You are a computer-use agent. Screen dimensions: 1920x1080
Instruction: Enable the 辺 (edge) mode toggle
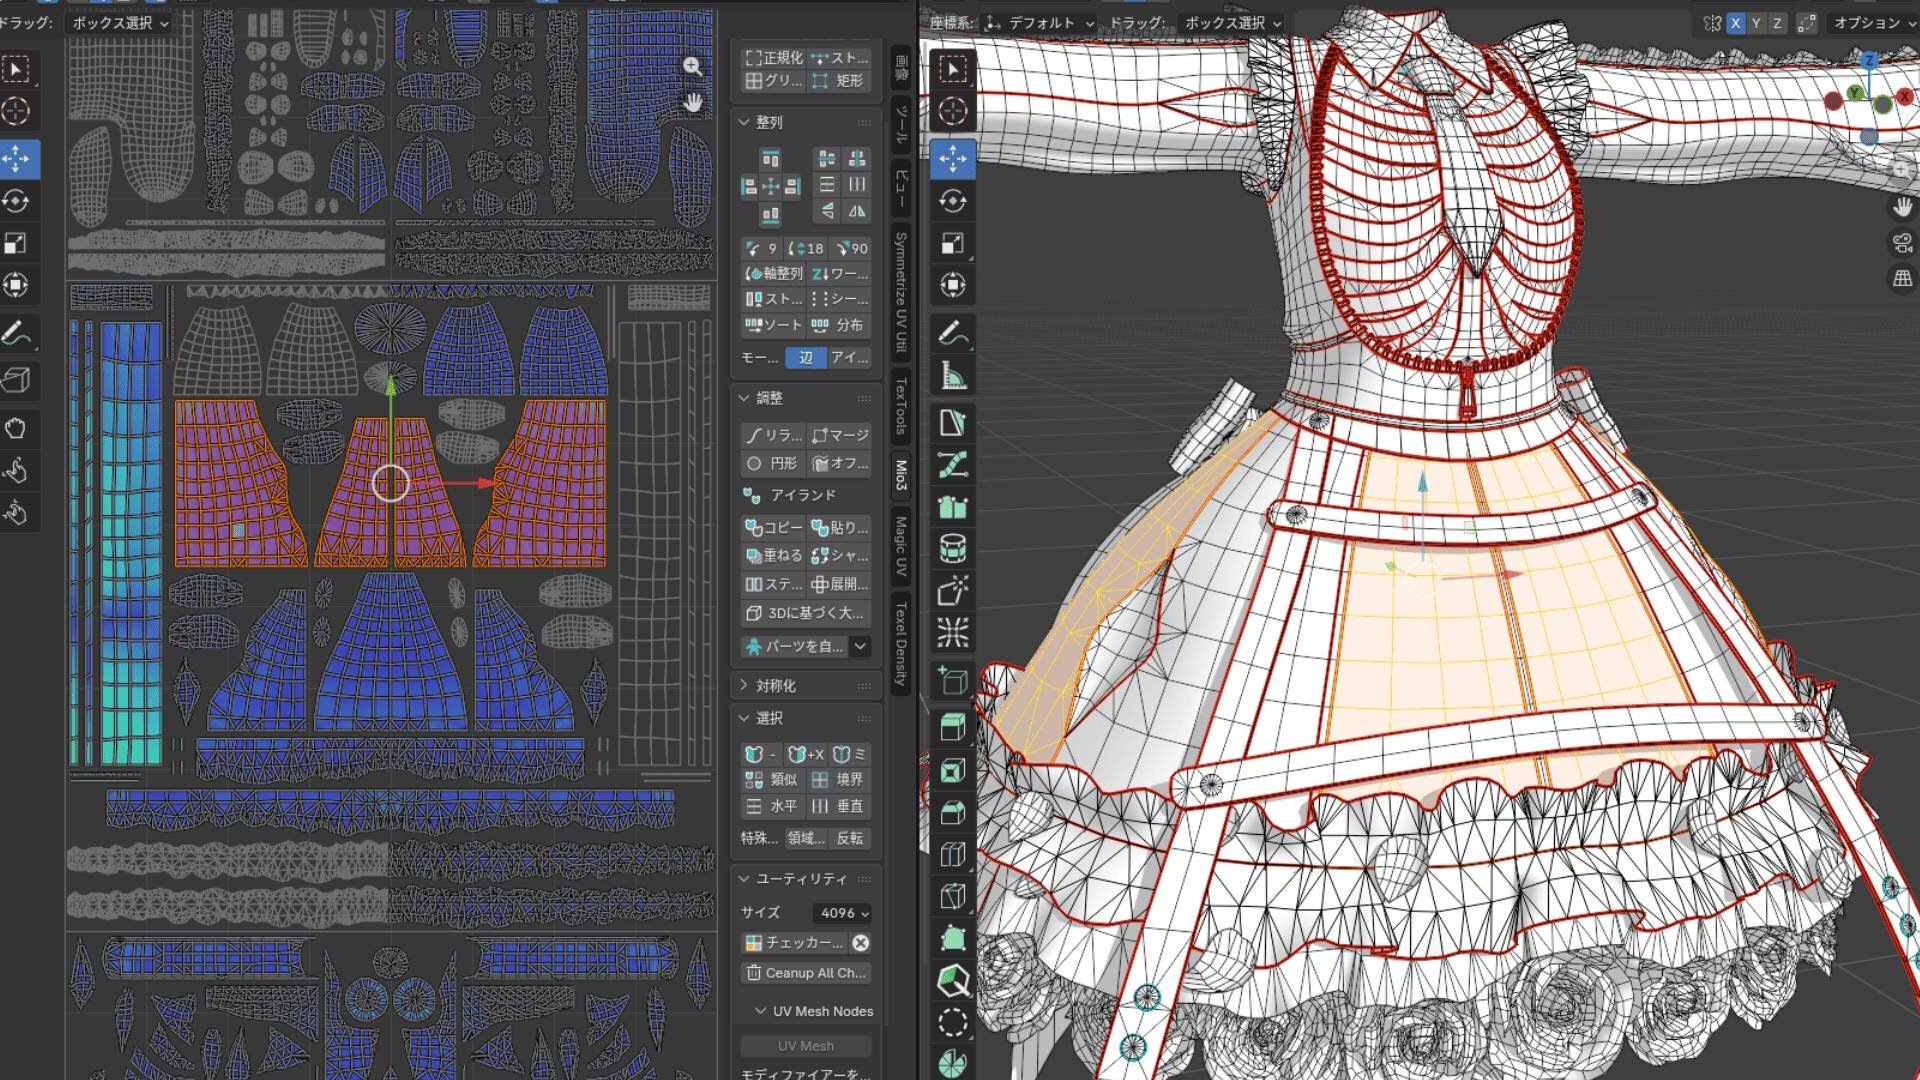point(806,357)
